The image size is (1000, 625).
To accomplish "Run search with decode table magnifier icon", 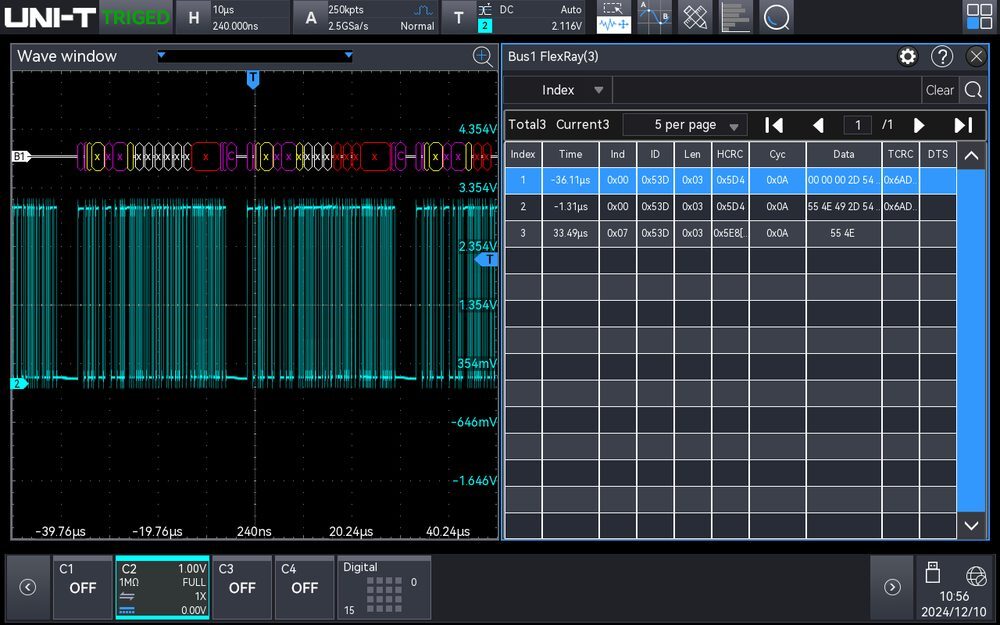I will coord(973,90).
